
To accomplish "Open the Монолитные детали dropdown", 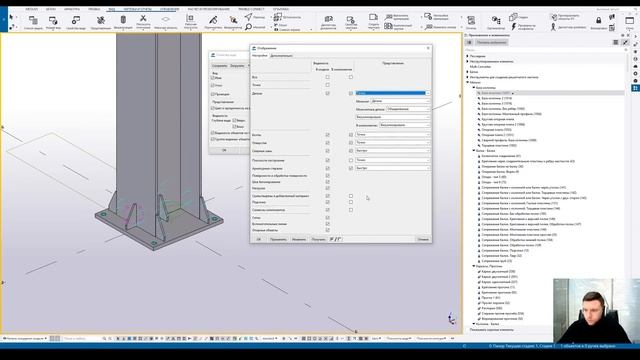I will pos(408,109).
